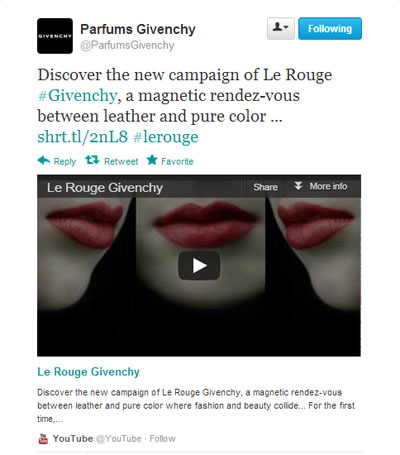Open the #Givenchy hashtag link

pos(77,96)
